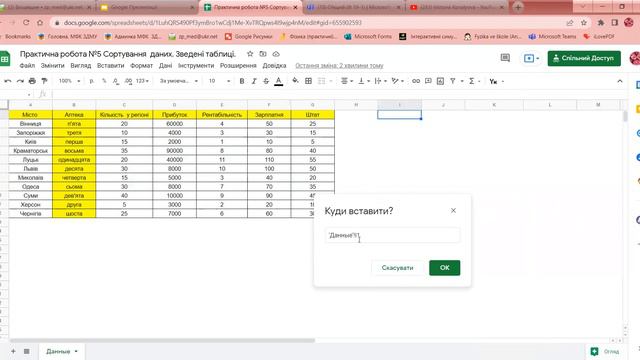Open text wrapping options
The image size is (640, 360).
coord(380,81)
